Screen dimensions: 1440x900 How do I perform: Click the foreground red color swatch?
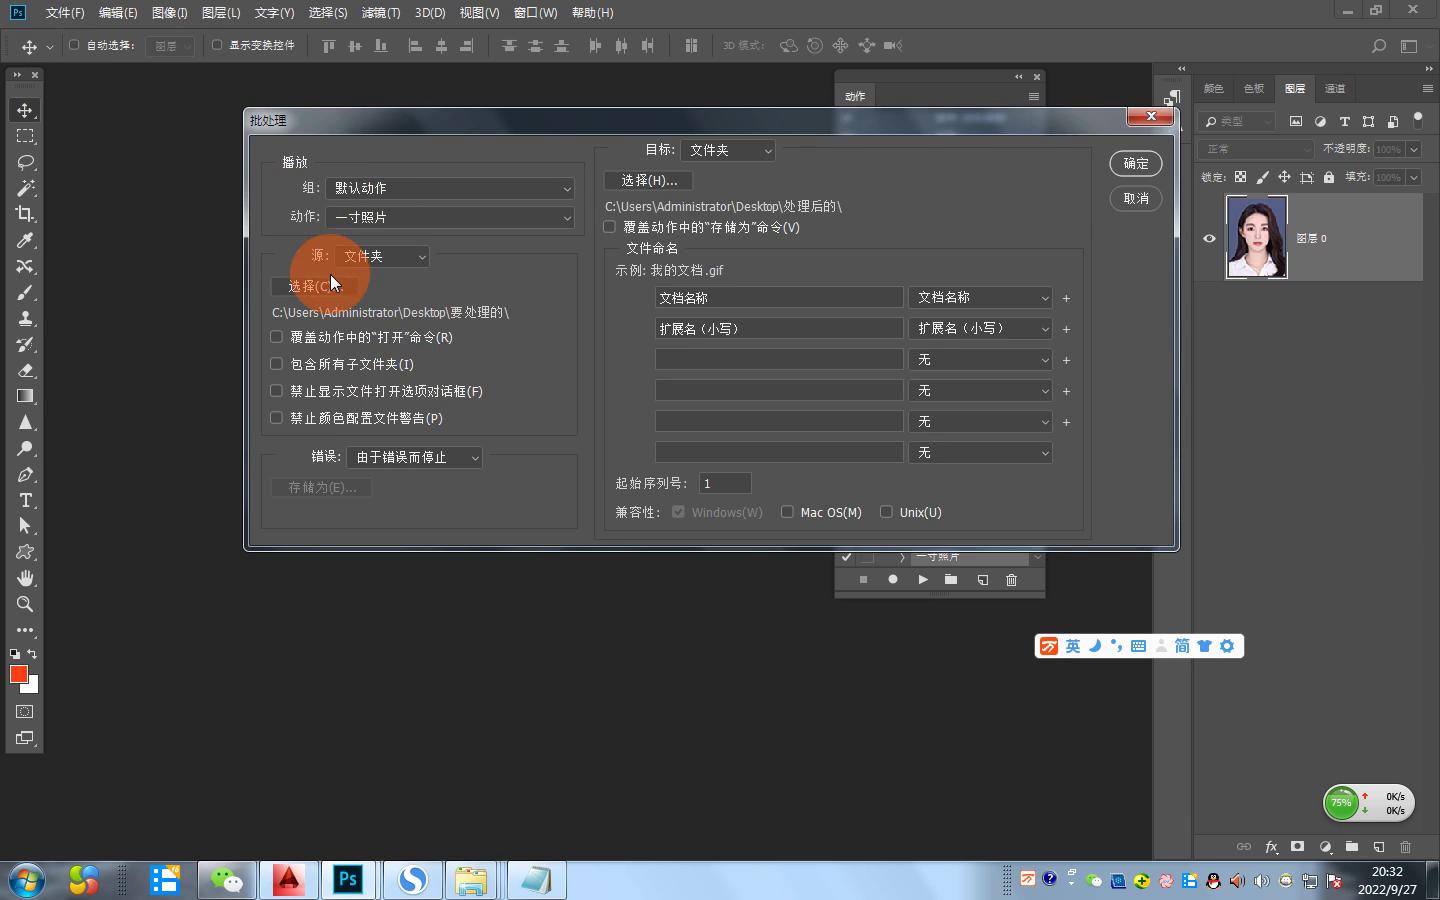pos(17,675)
